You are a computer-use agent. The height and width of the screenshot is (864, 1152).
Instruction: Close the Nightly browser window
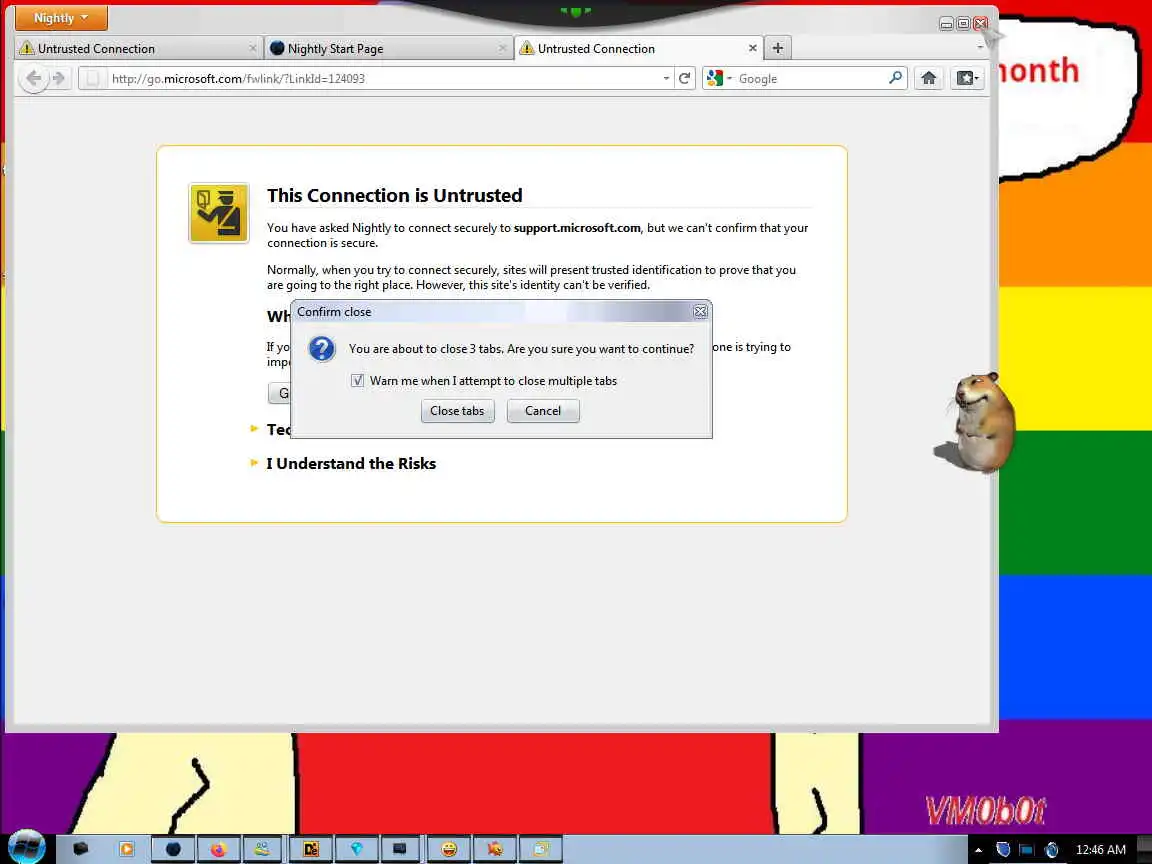pyautogui.click(x=980, y=24)
